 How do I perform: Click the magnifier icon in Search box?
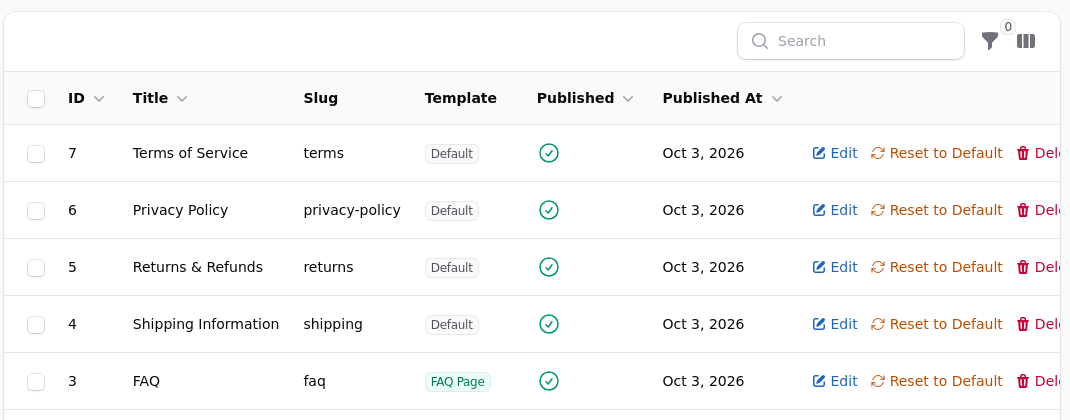760,41
